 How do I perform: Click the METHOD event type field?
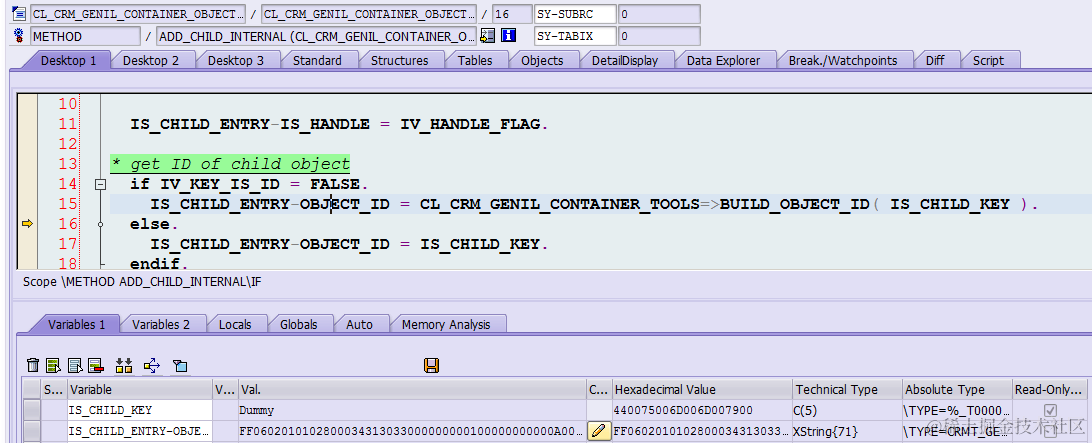(85, 36)
